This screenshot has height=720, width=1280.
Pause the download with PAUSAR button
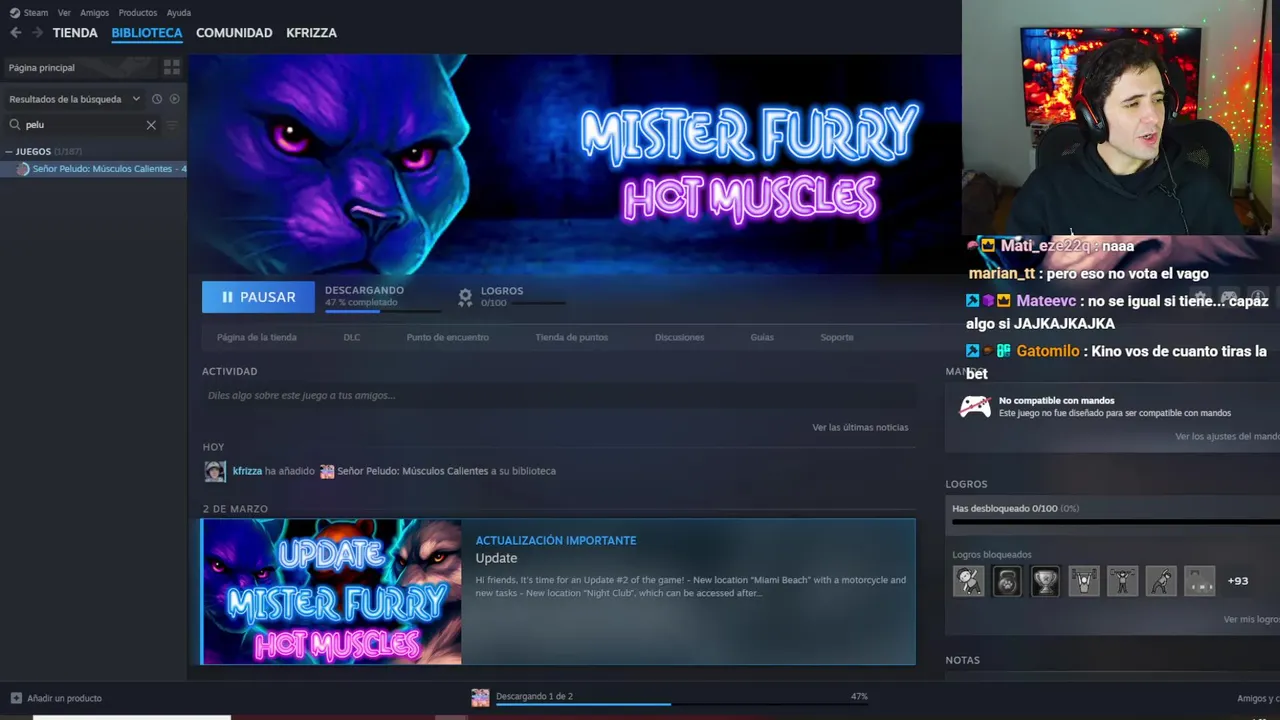[258, 297]
